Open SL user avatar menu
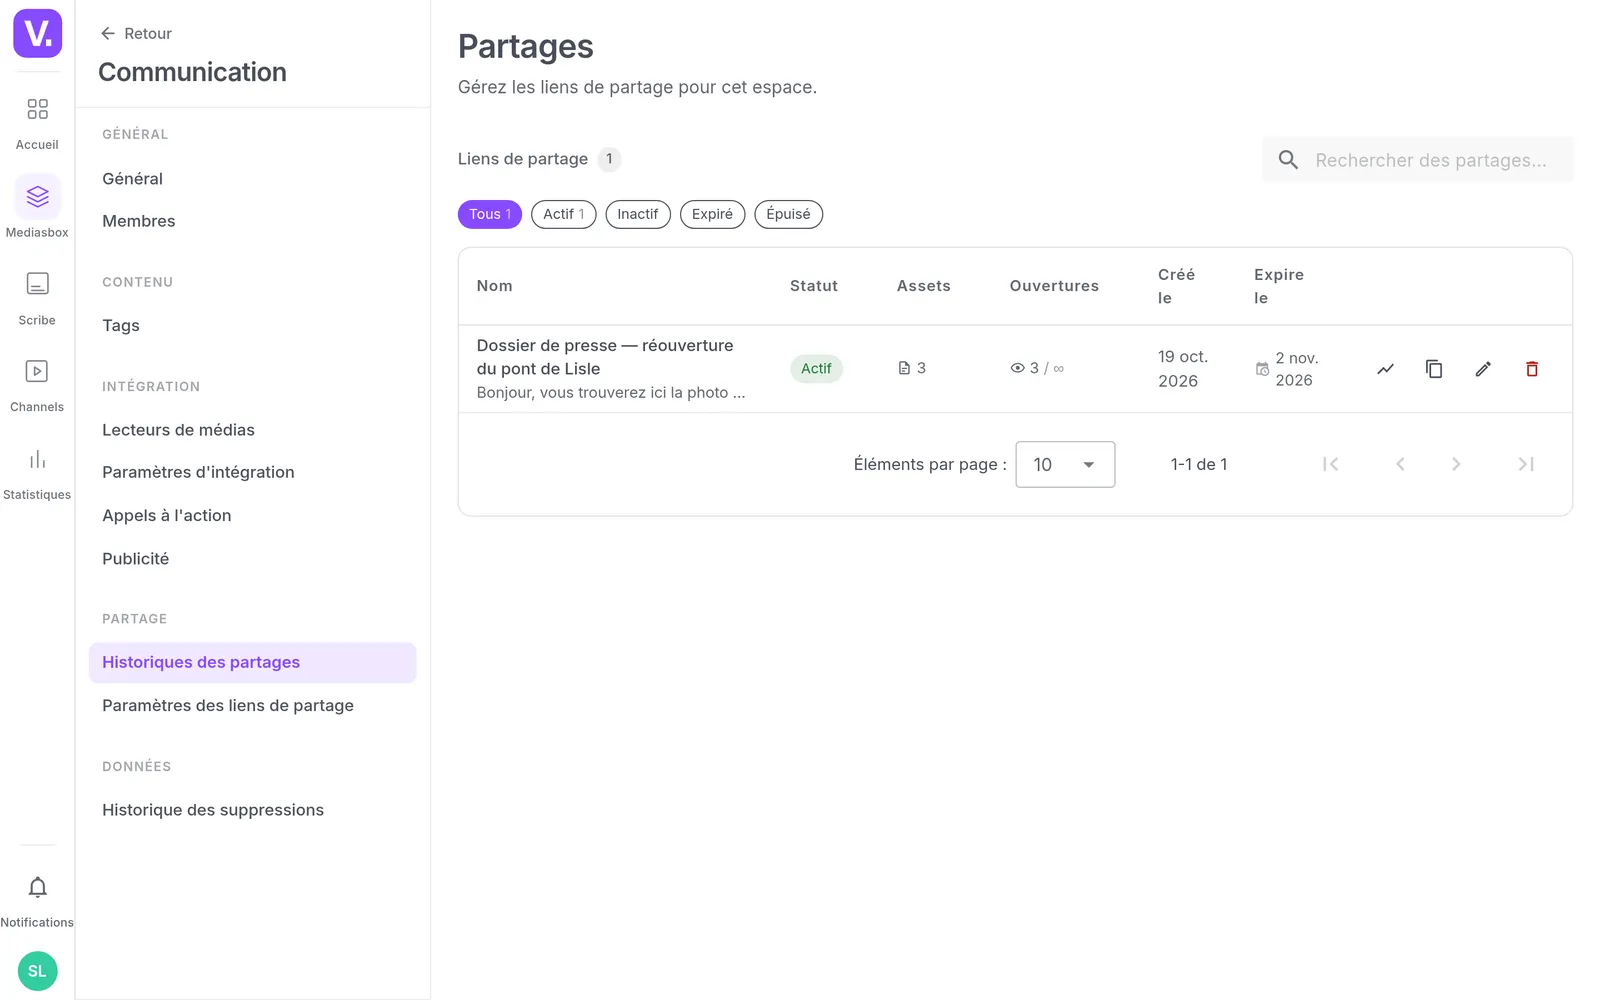The image size is (1600, 1000). coord(37,971)
